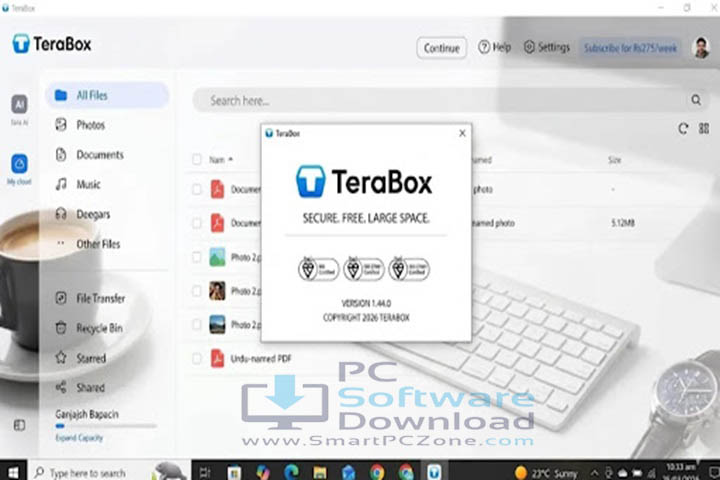Click the Size column header
The width and height of the screenshot is (720, 480).
point(615,160)
